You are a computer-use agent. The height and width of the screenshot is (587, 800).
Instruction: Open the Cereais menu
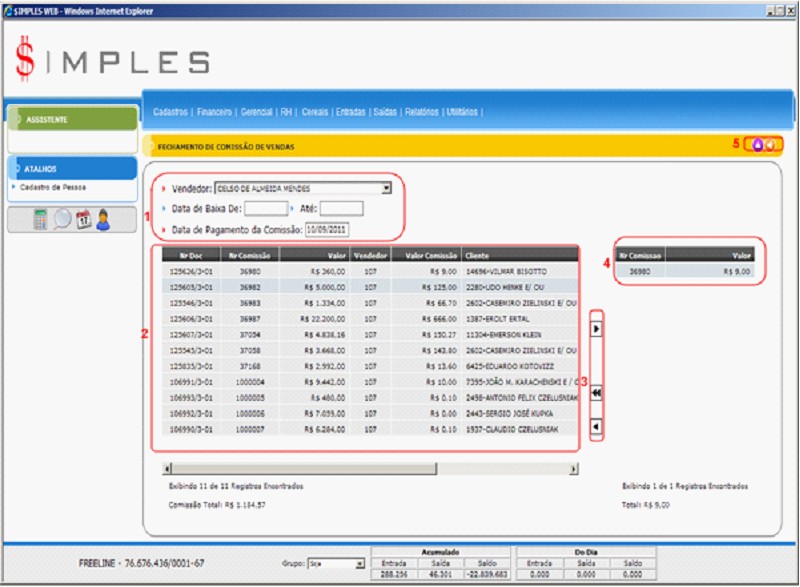pos(315,112)
